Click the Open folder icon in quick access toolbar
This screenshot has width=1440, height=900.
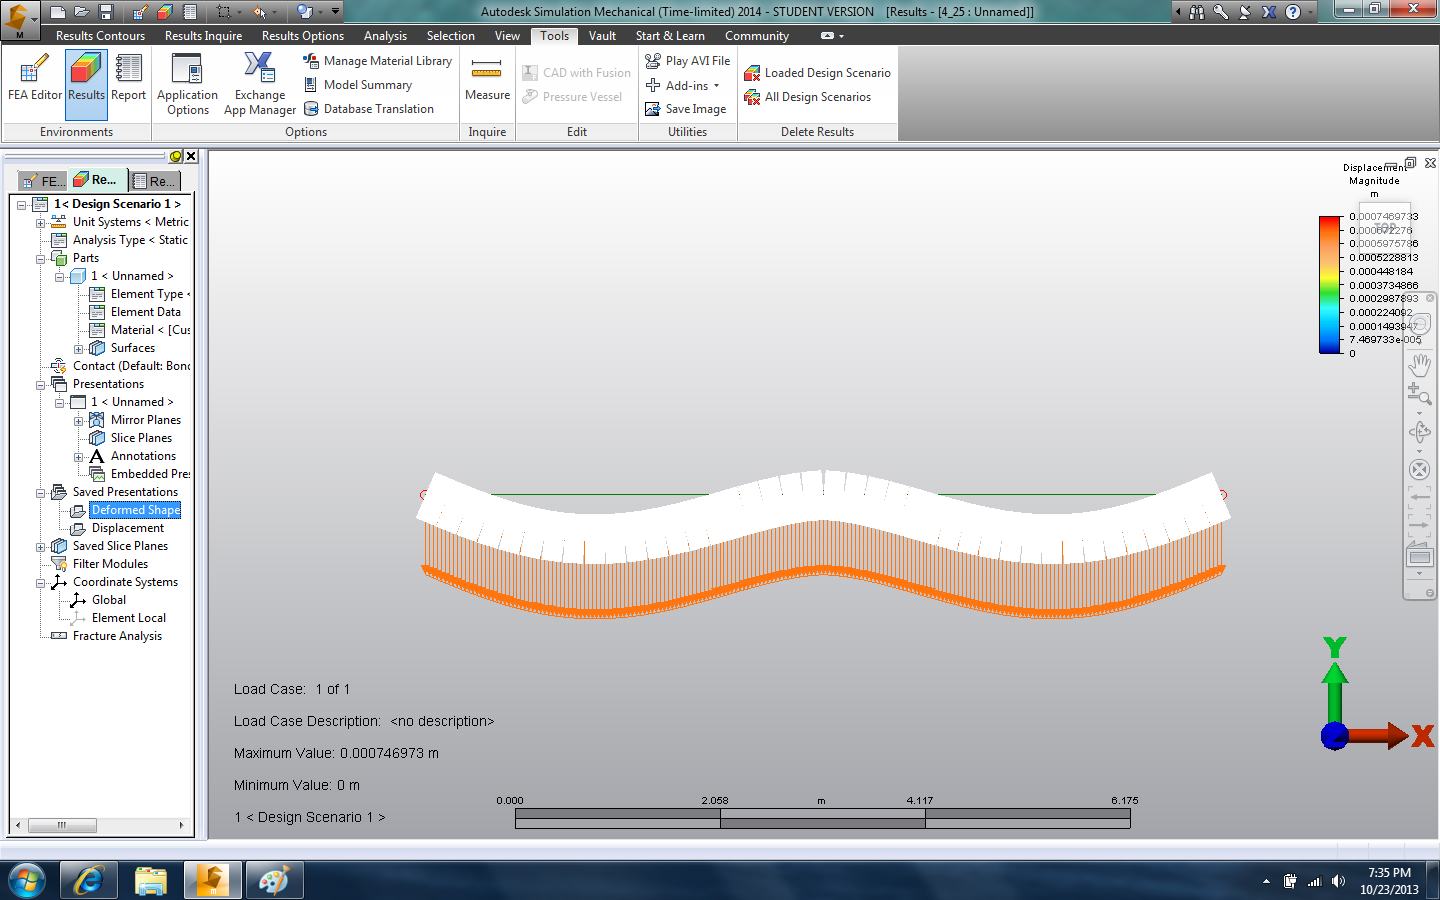(x=82, y=12)
